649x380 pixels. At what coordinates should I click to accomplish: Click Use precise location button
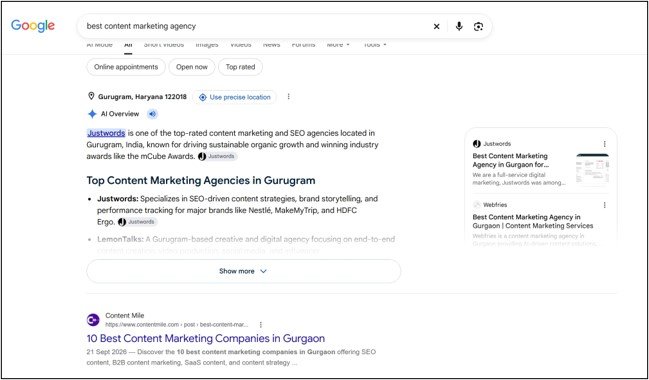[x=234, y=97]
